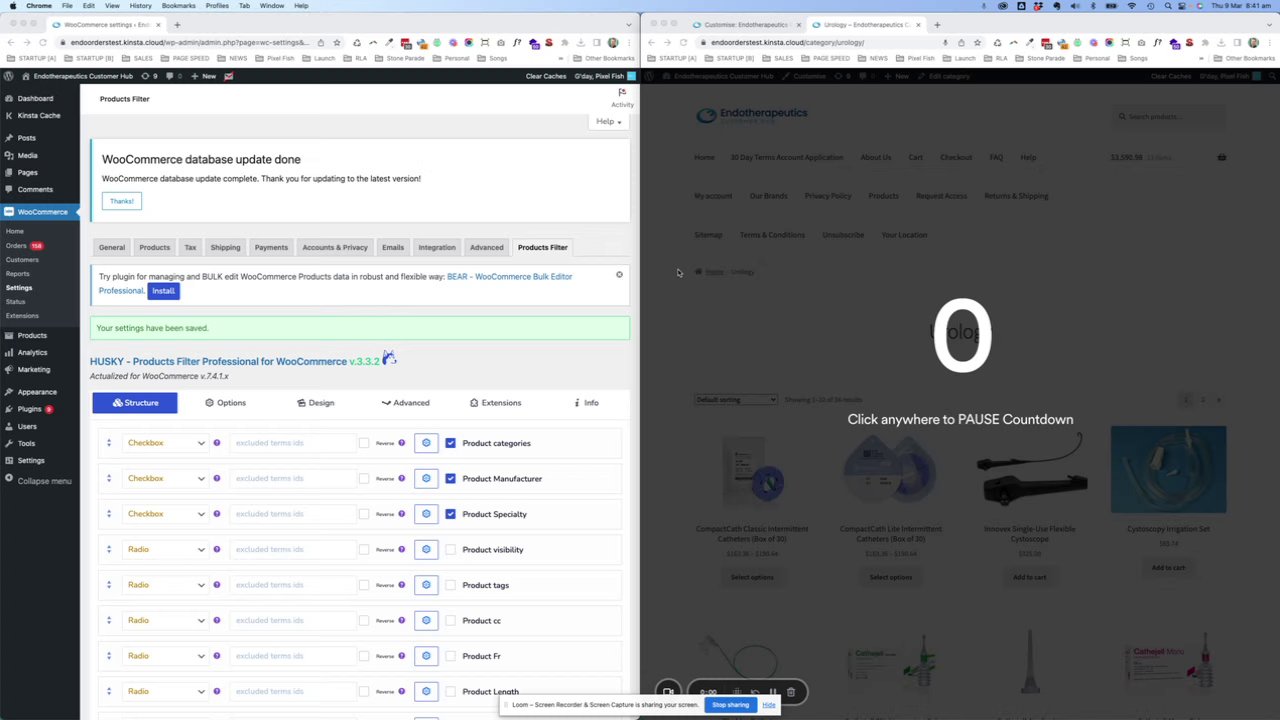This screenshot has height=720, width=1280.
Task: Click help icon beside Product Manufacturer type dropdown
Action: pyautogui.click(x=216, y=478)
